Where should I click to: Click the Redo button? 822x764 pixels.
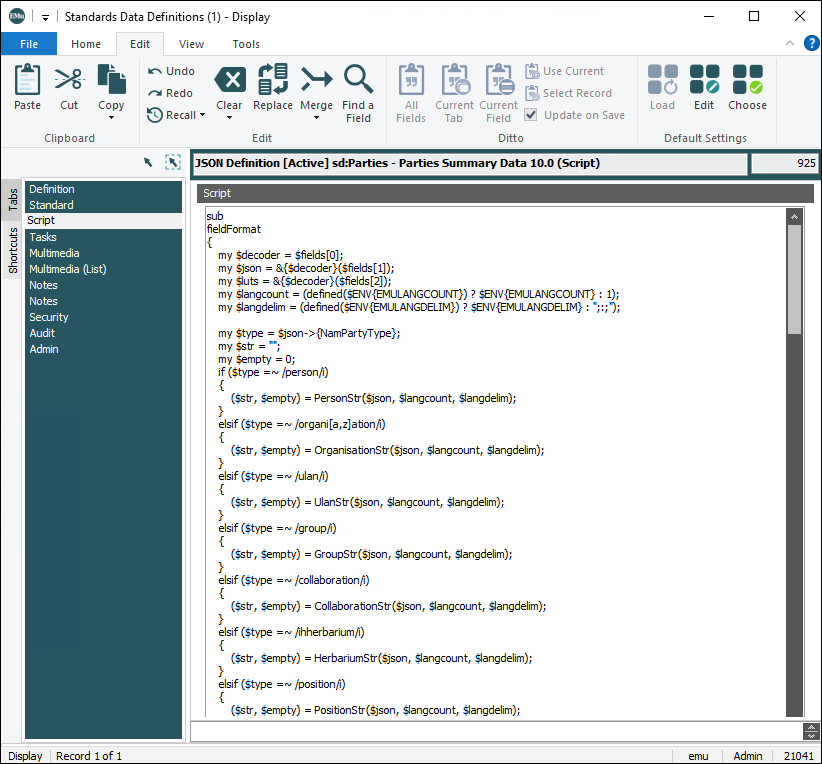click(171, 93)
